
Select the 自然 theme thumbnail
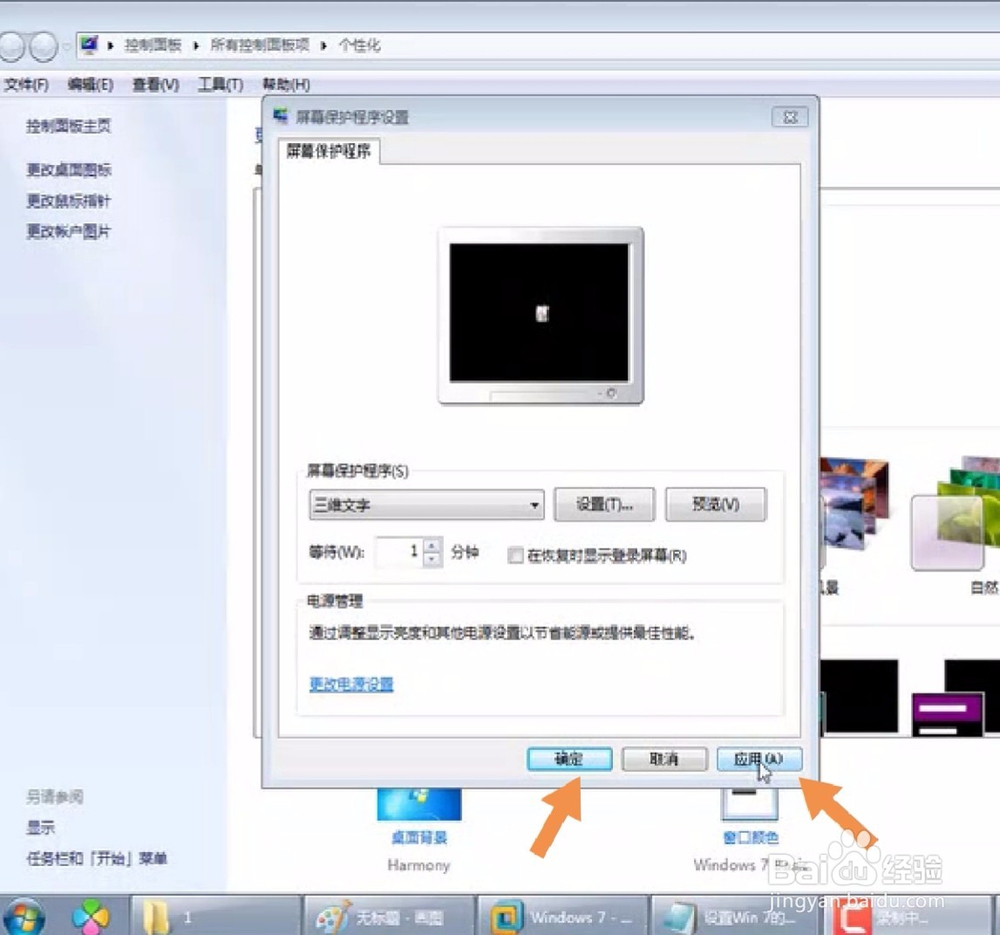(955, 514)
